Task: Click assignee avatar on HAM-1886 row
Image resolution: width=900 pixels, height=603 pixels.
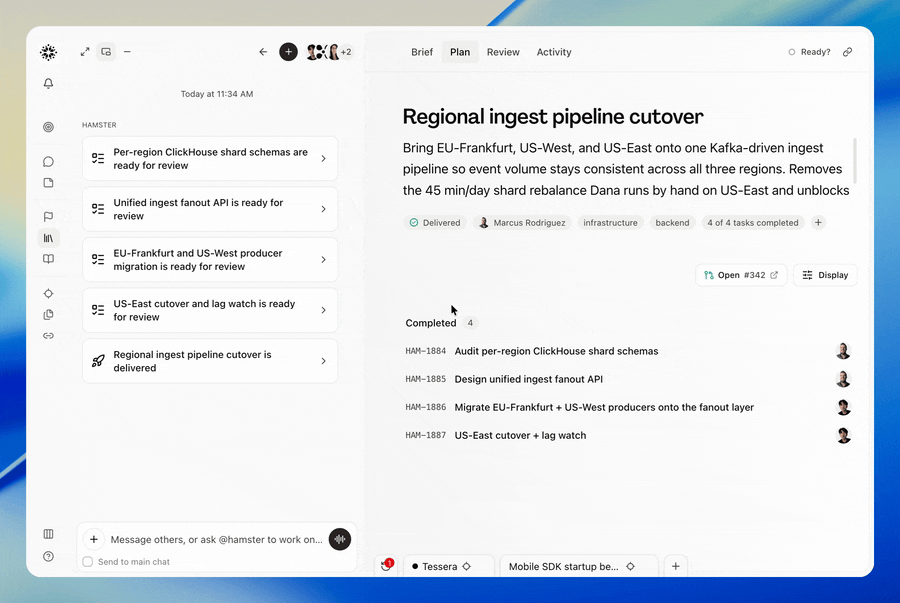Action: [843, 407]
